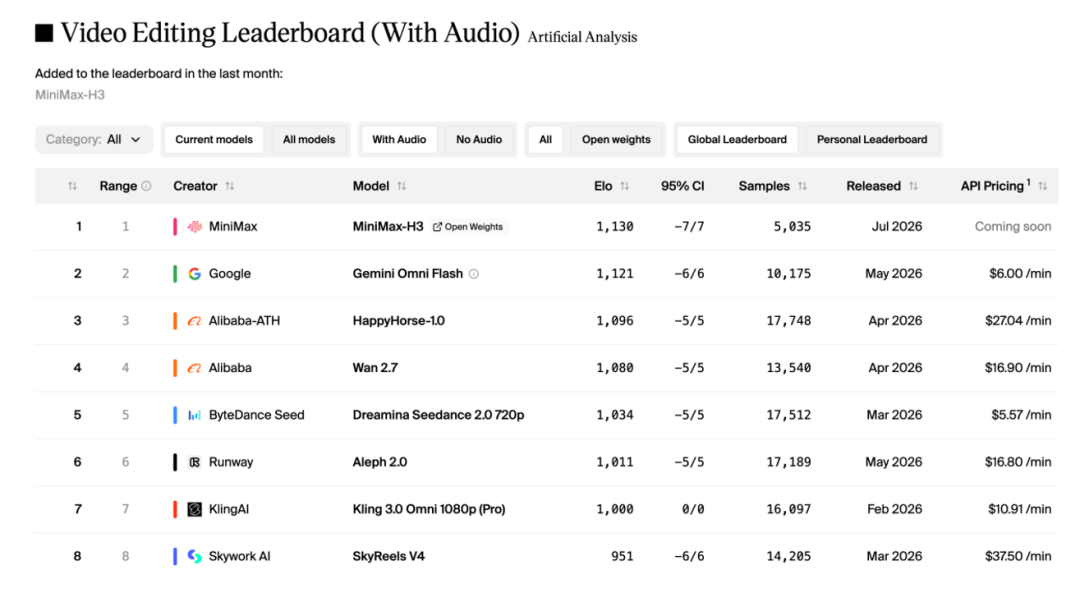Viewport: 1080px width, 593px height.
Task: Click the info icon next to Range
Action: [146, 186]
